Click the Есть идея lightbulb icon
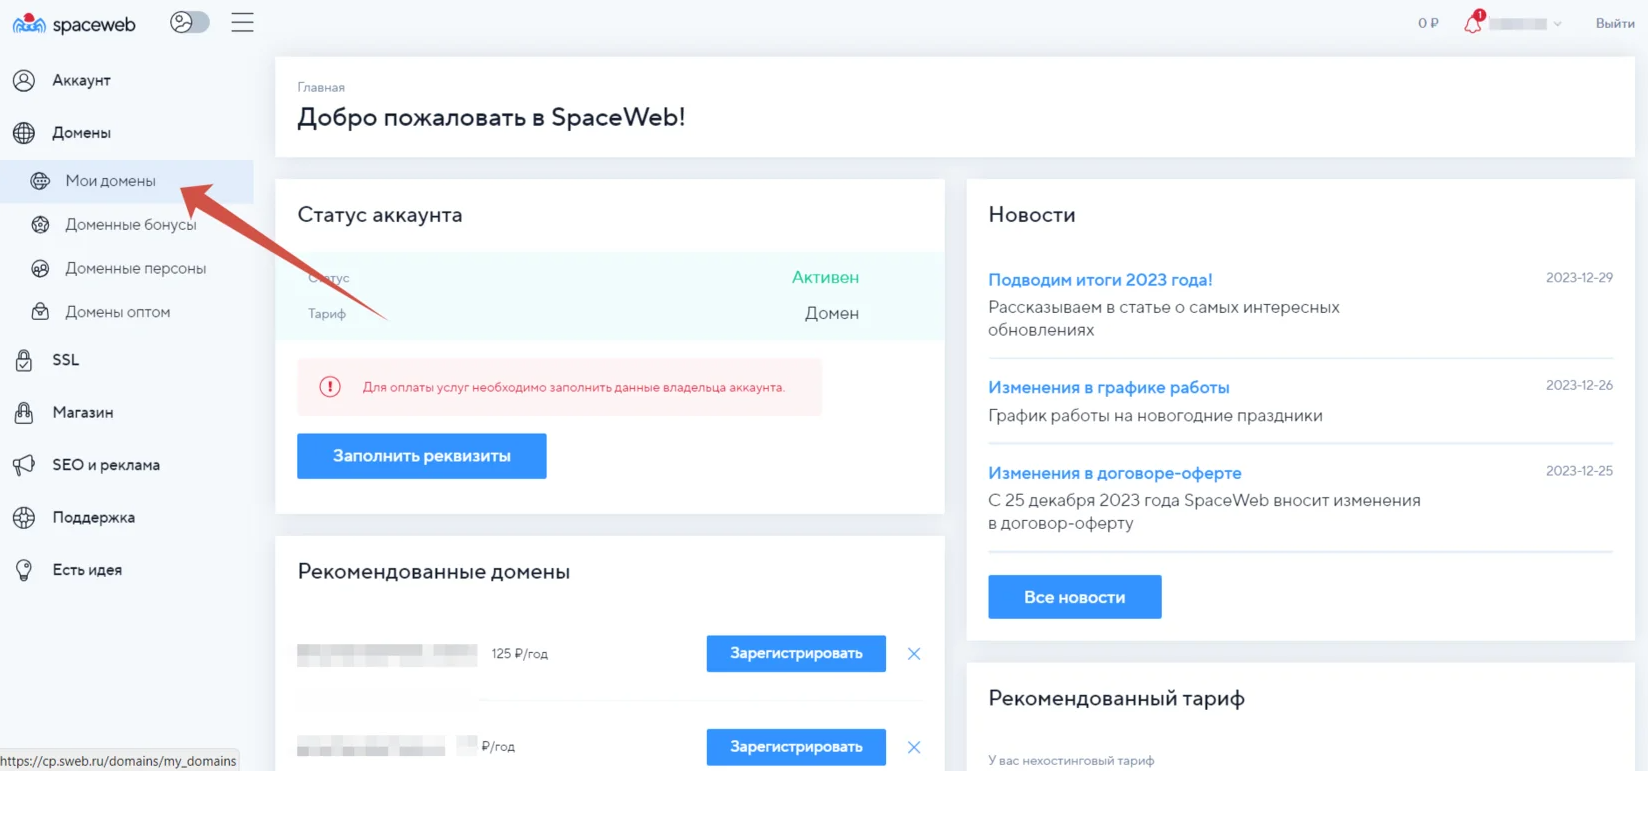 (24, 570)
